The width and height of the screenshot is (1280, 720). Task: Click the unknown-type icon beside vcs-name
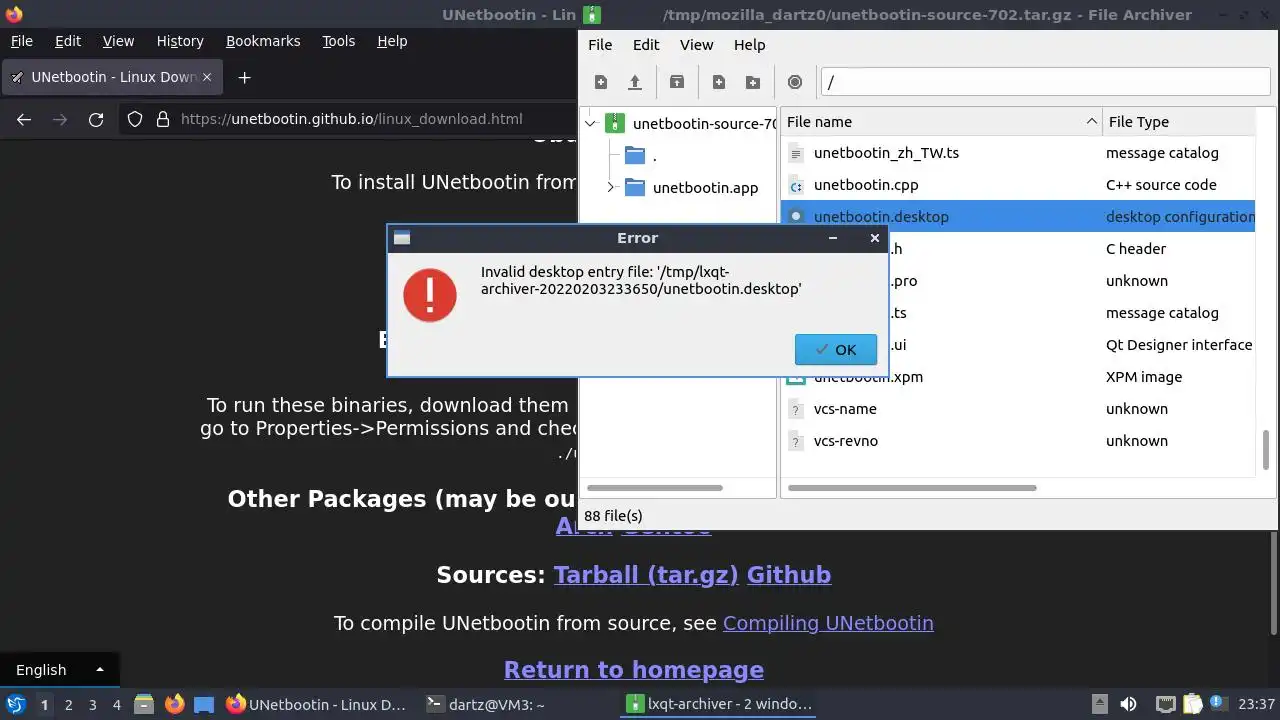coord(796,409)
